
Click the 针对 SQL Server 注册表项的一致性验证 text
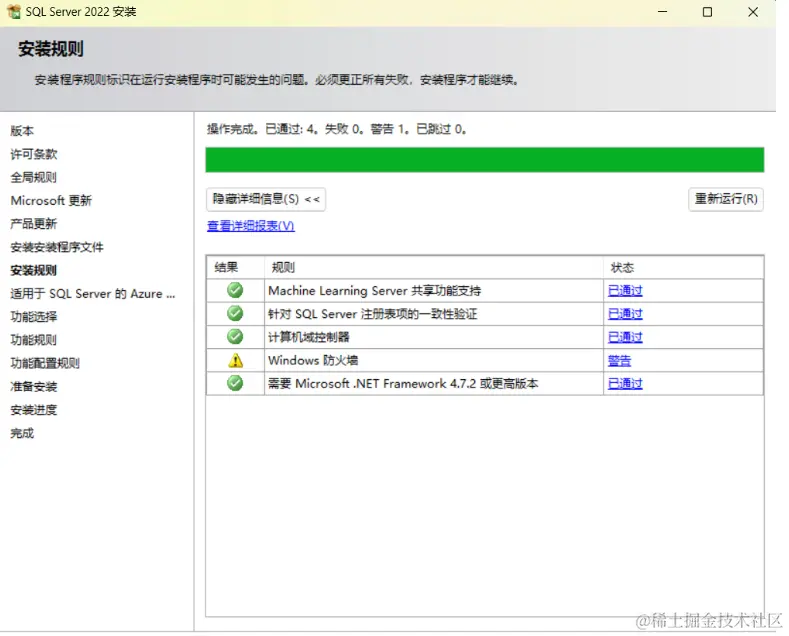[x=372, y=314]
